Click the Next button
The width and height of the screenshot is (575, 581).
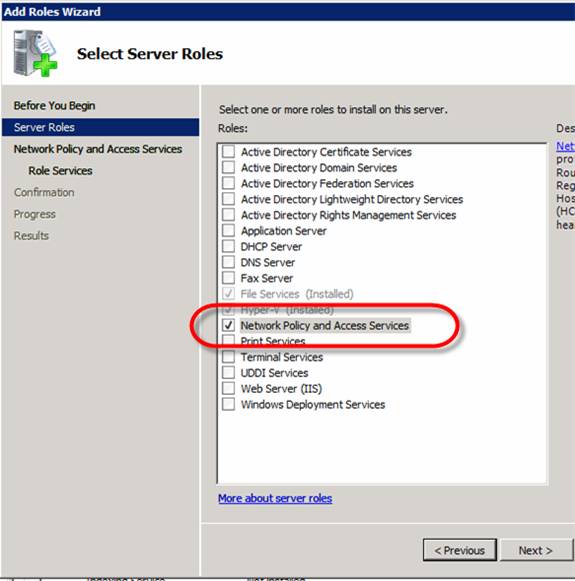(x=536, y=550)
